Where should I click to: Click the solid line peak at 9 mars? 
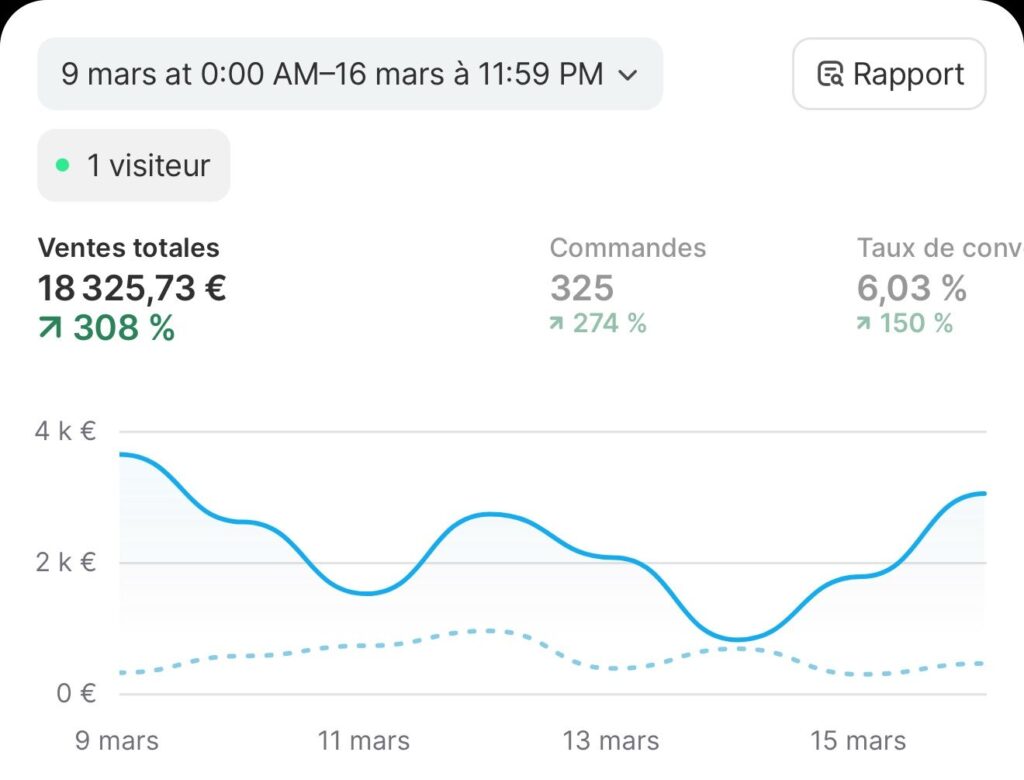tap(123, 454)
